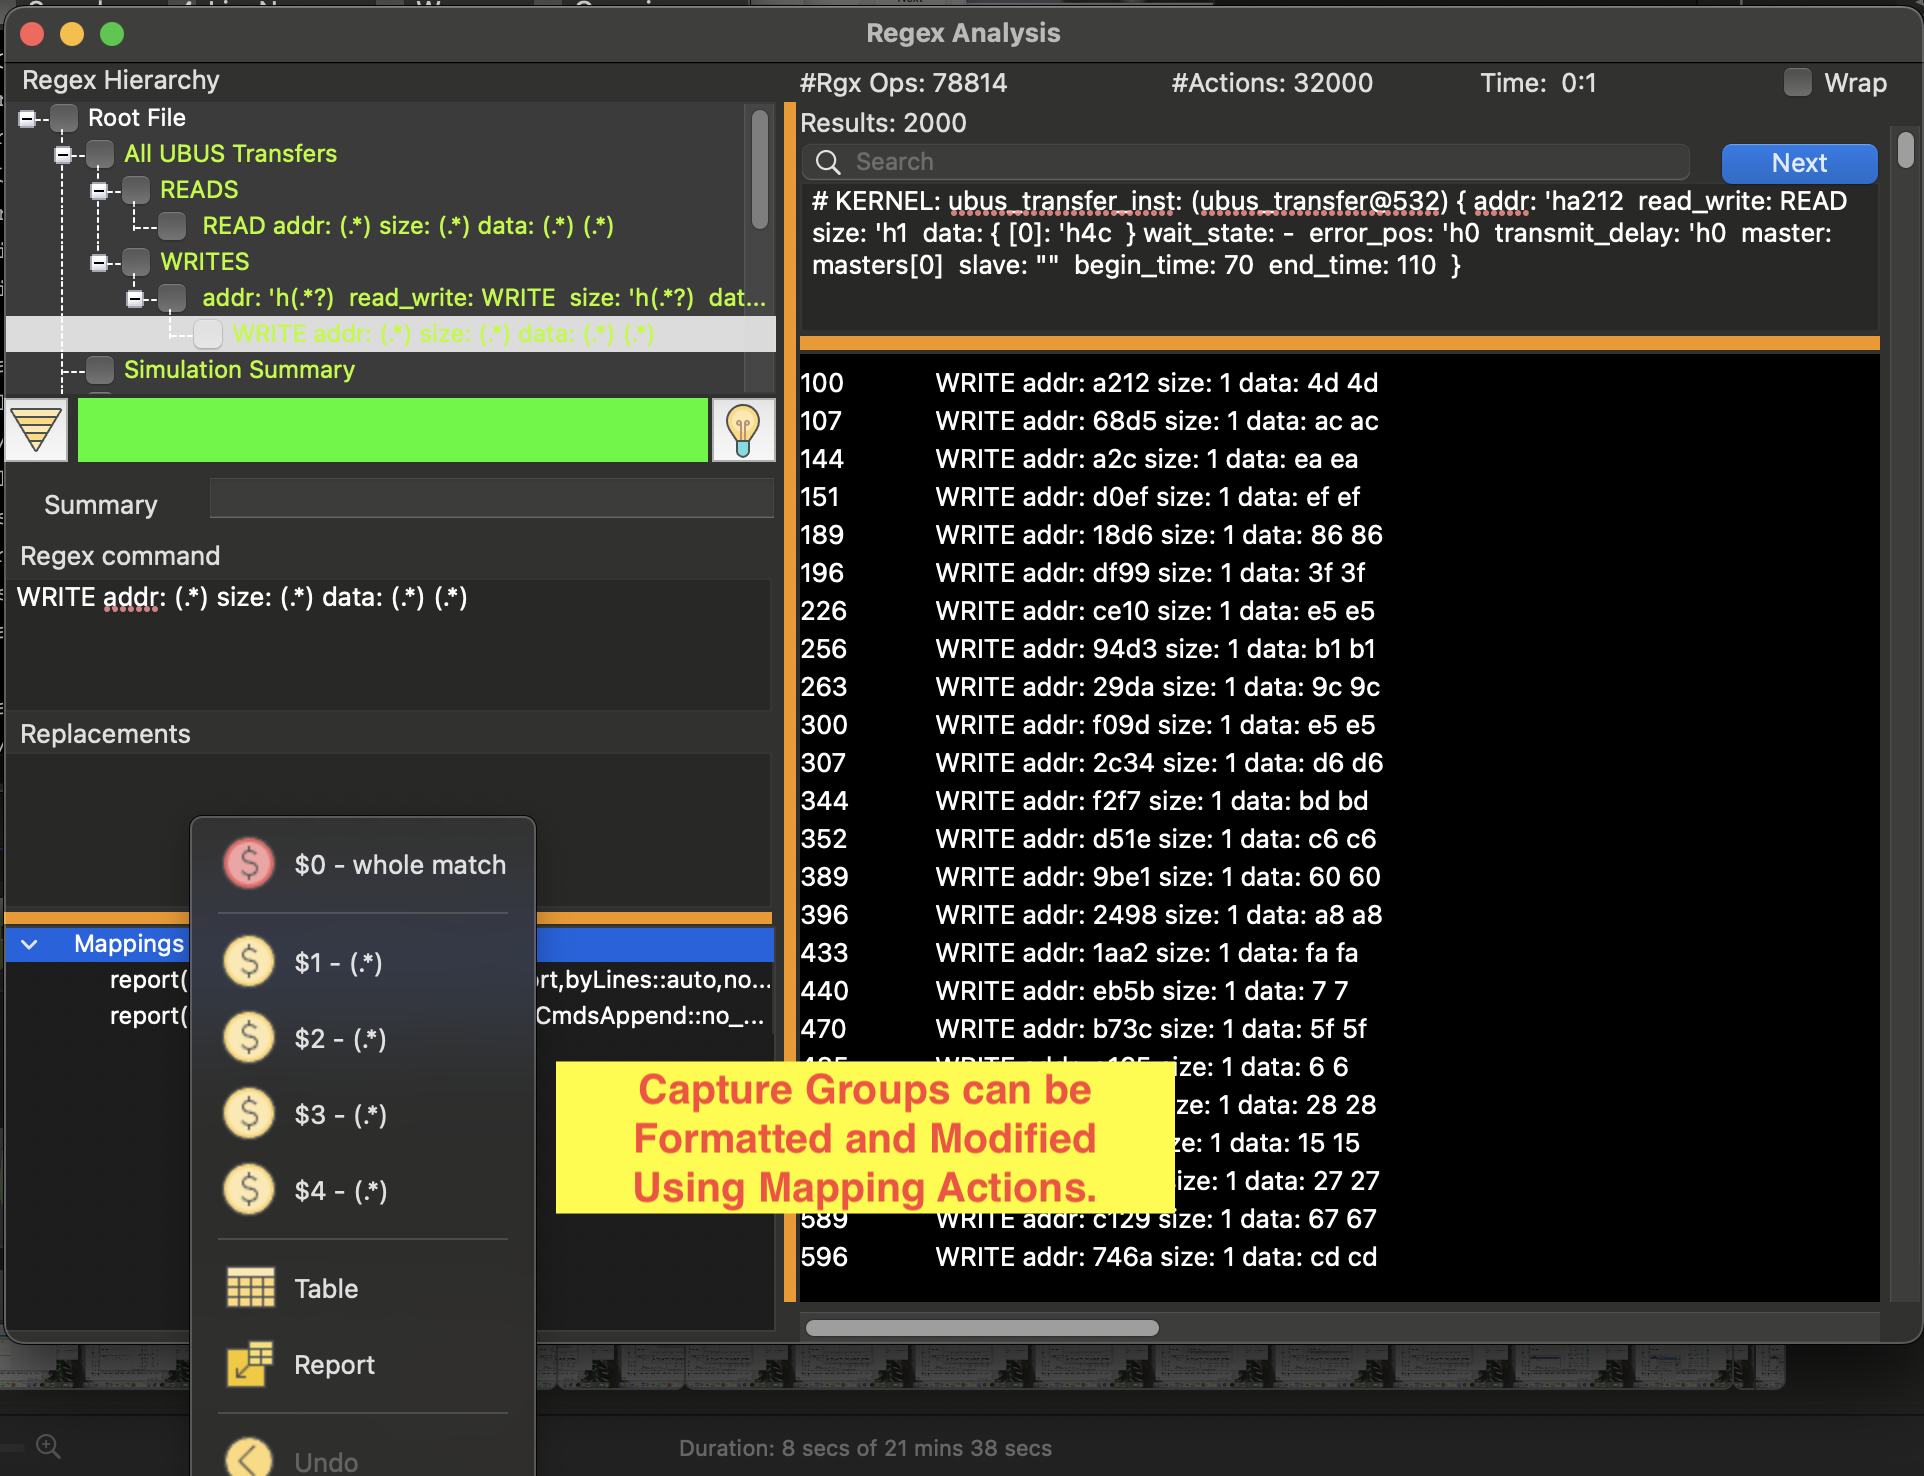
Task: Click the filter funnel icon
Action: tap(37, 430)
